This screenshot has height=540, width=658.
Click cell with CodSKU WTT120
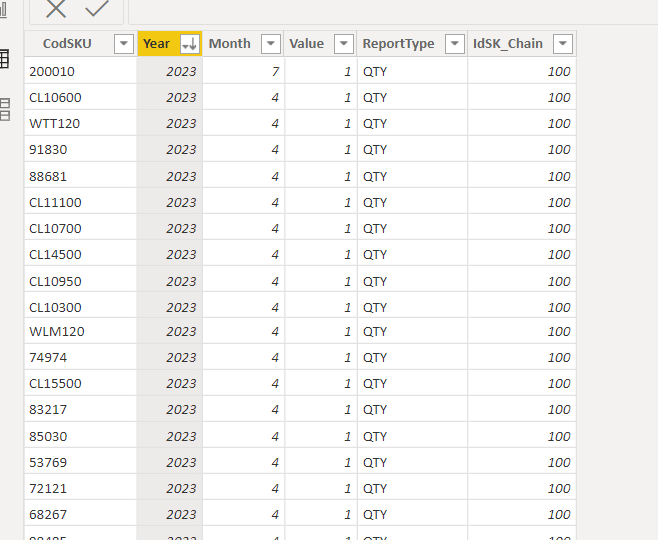81,123
